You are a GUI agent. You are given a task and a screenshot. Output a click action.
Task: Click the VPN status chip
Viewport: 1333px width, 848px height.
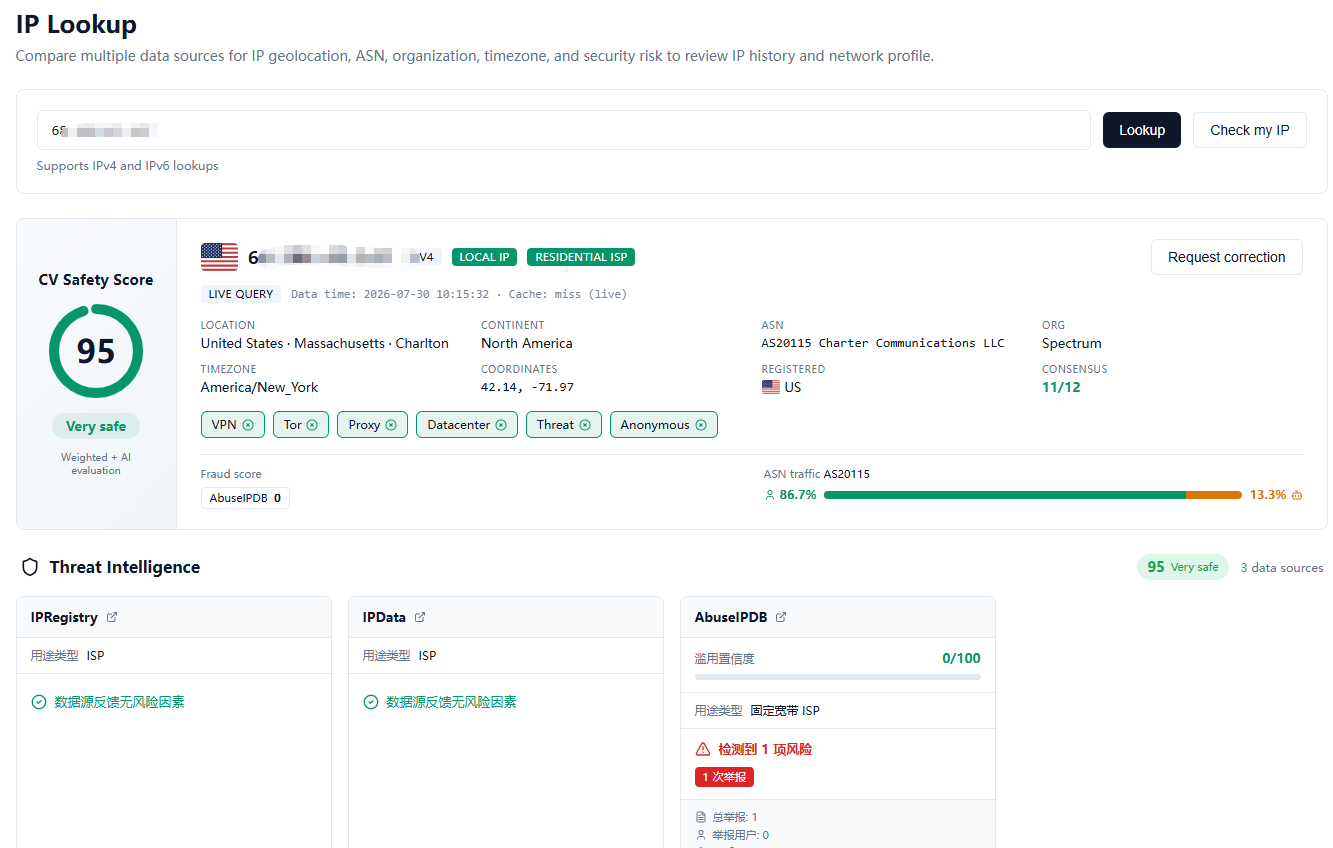tap(233, 425)
